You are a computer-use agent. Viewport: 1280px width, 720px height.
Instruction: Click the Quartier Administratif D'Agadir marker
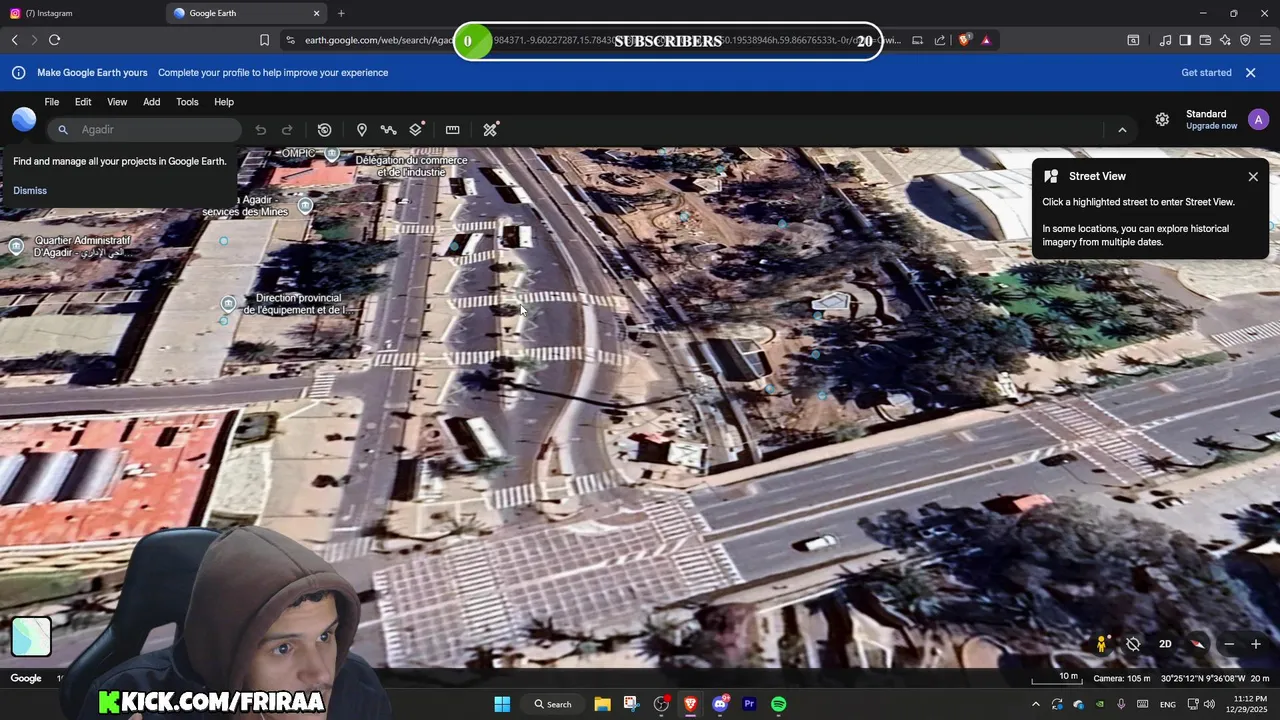pyautogui.click(x=16, y=247)
